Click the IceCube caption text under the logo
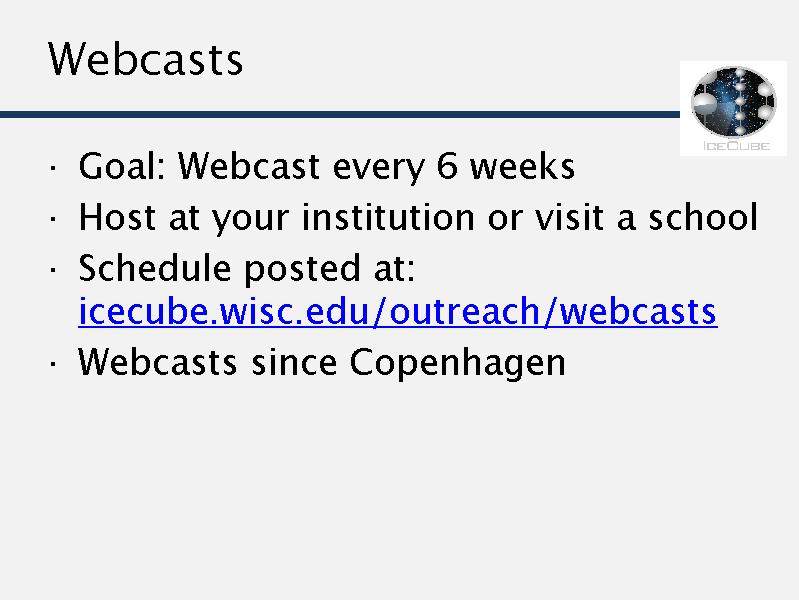This screenshot has height=600, width=799. [x=734, y=144]
